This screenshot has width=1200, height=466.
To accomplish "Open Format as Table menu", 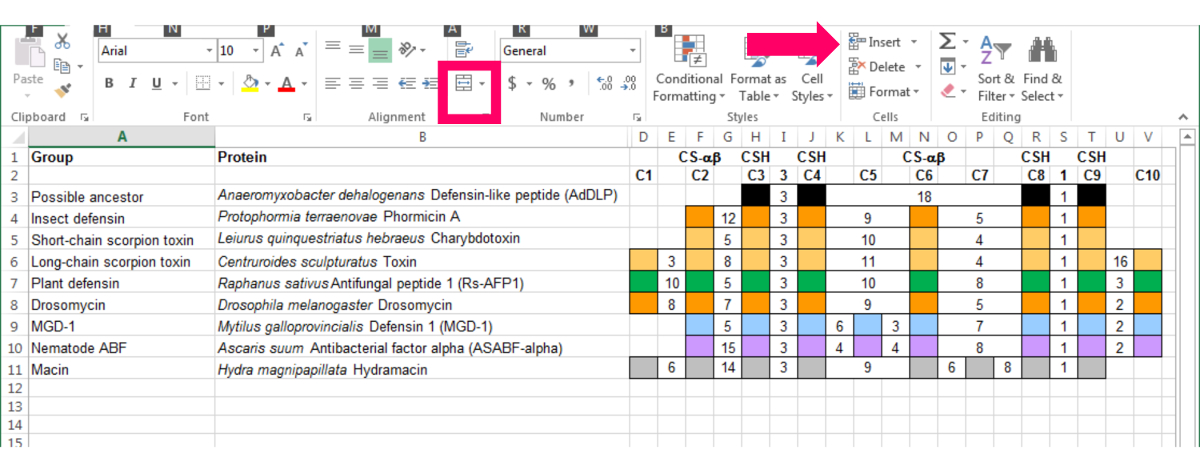I will [757, 68].
